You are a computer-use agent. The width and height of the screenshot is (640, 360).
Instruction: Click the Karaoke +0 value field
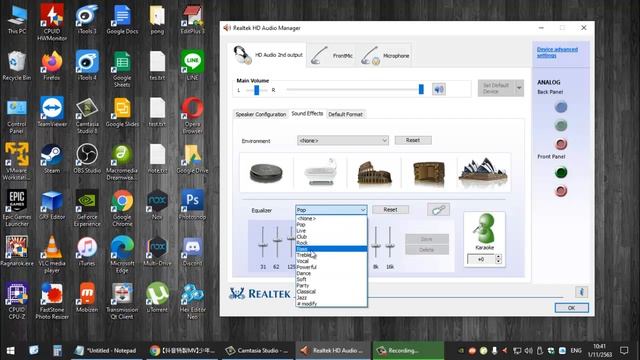click(481, 259)
